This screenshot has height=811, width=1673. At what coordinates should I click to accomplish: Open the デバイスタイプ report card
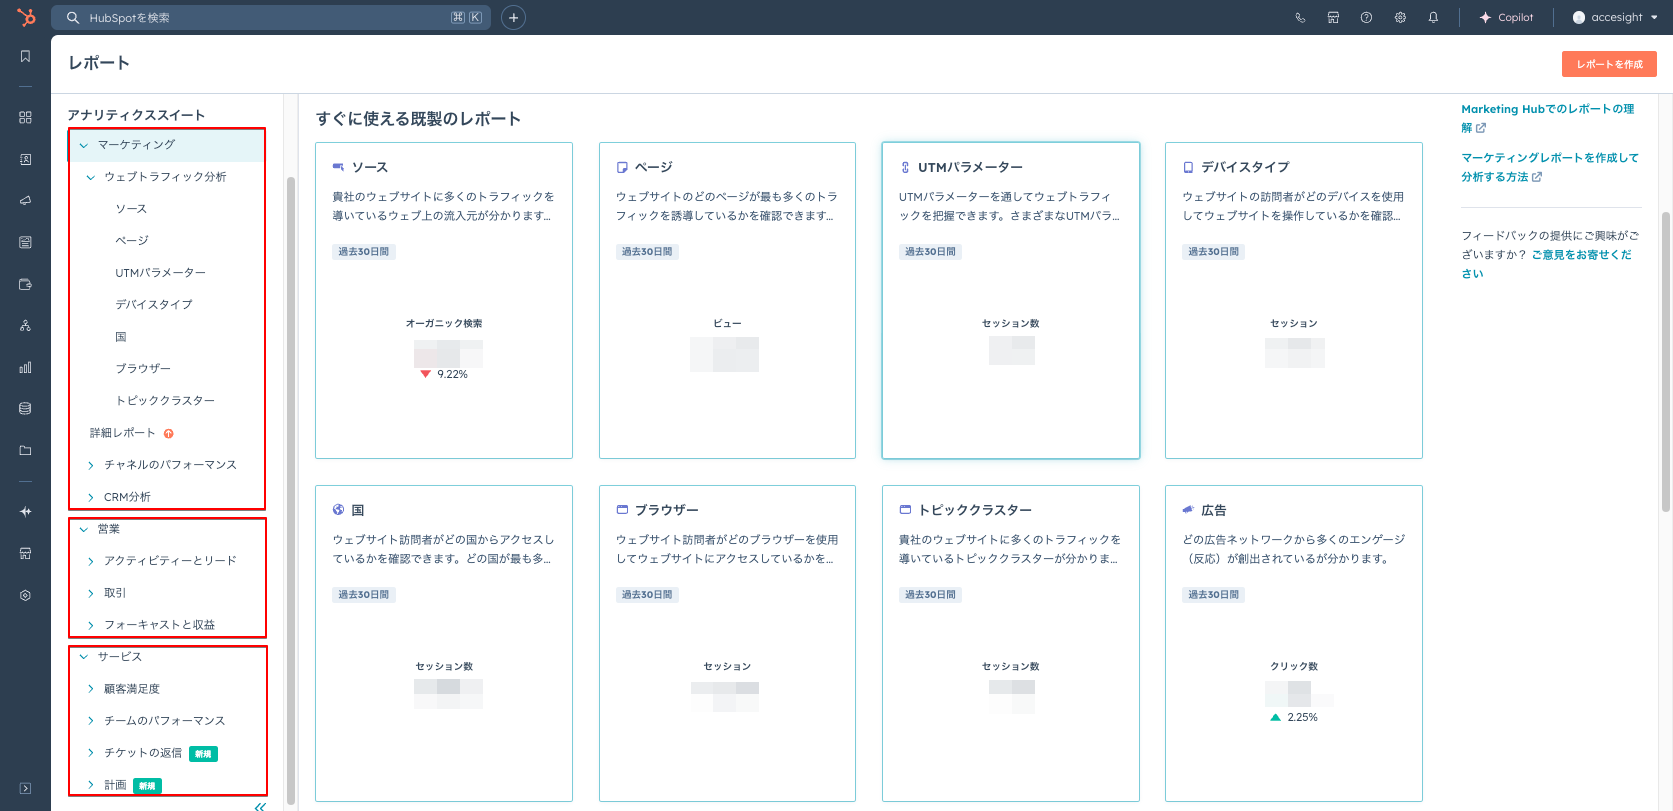(x=1294, y=300)
